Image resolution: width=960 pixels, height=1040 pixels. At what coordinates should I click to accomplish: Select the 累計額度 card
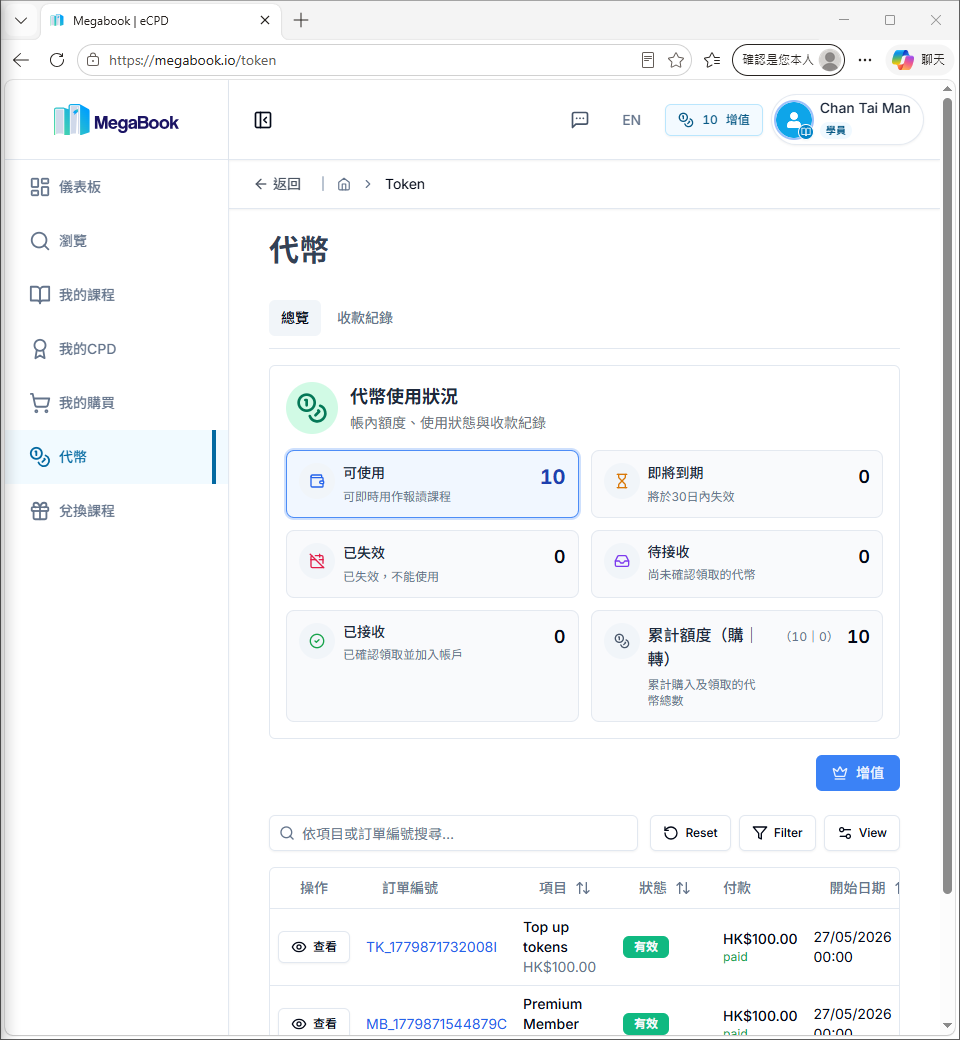point(736,666)
